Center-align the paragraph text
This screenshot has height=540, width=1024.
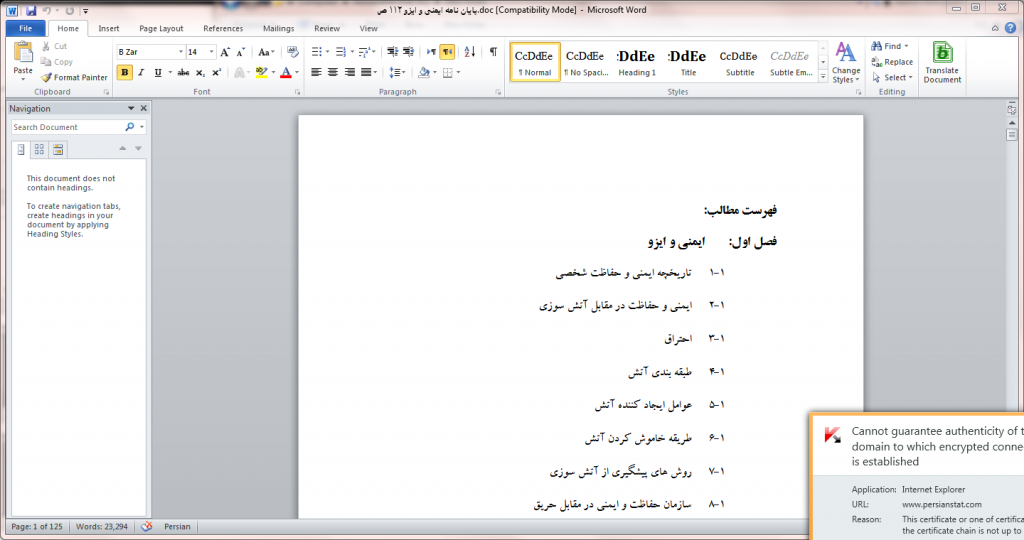[333, 73]
